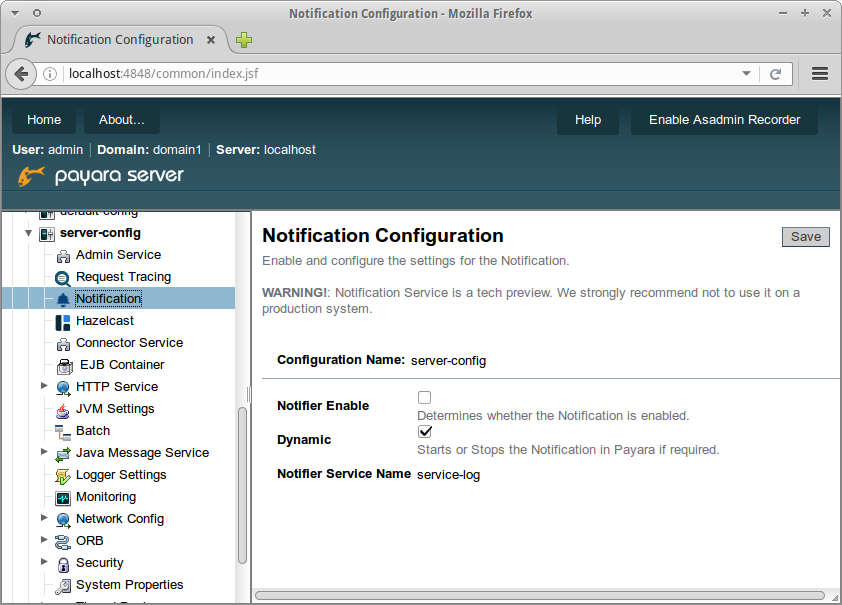Select the Notification bell icon in sidebar
Image resolution: width=842 pixels, height=605 pixels.
point(62,298)
